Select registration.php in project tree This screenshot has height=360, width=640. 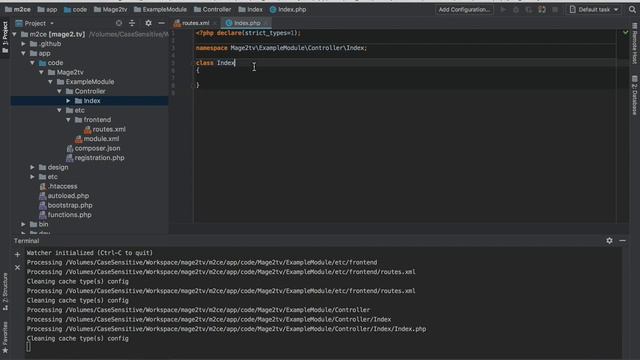click(95, 158)
